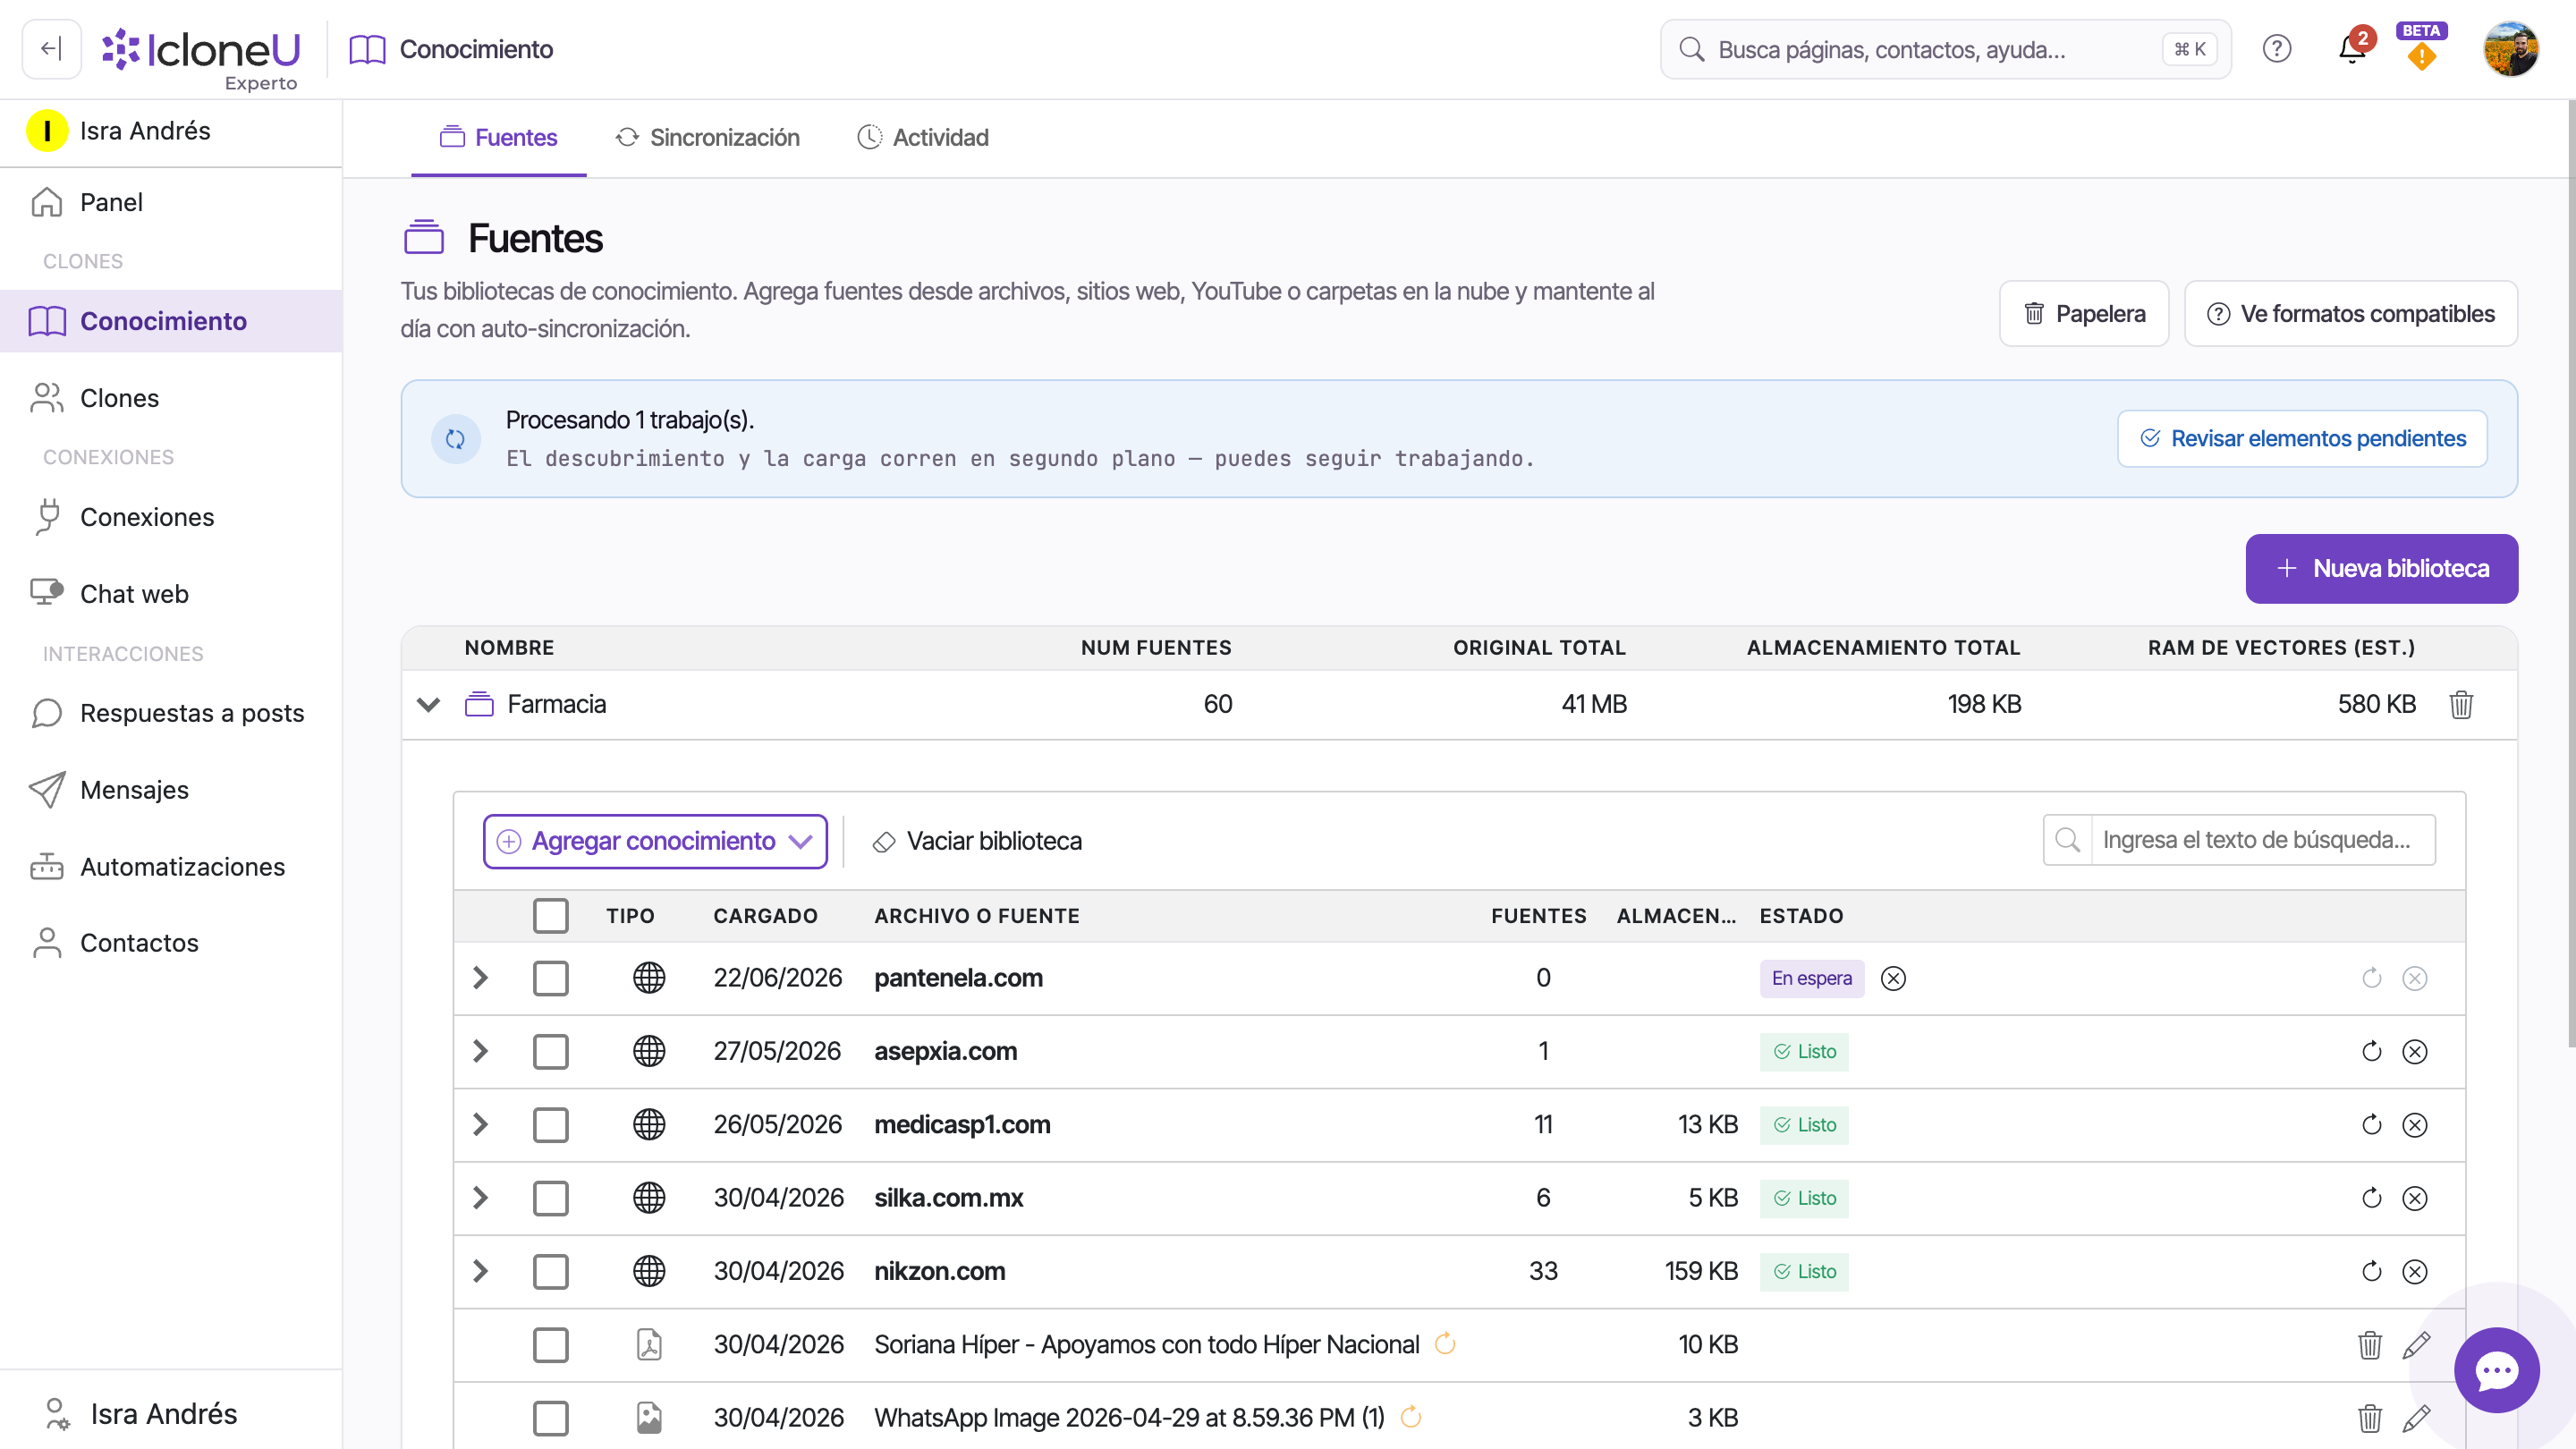Open Respuestas a posts in sidebar

pos(171,713)
